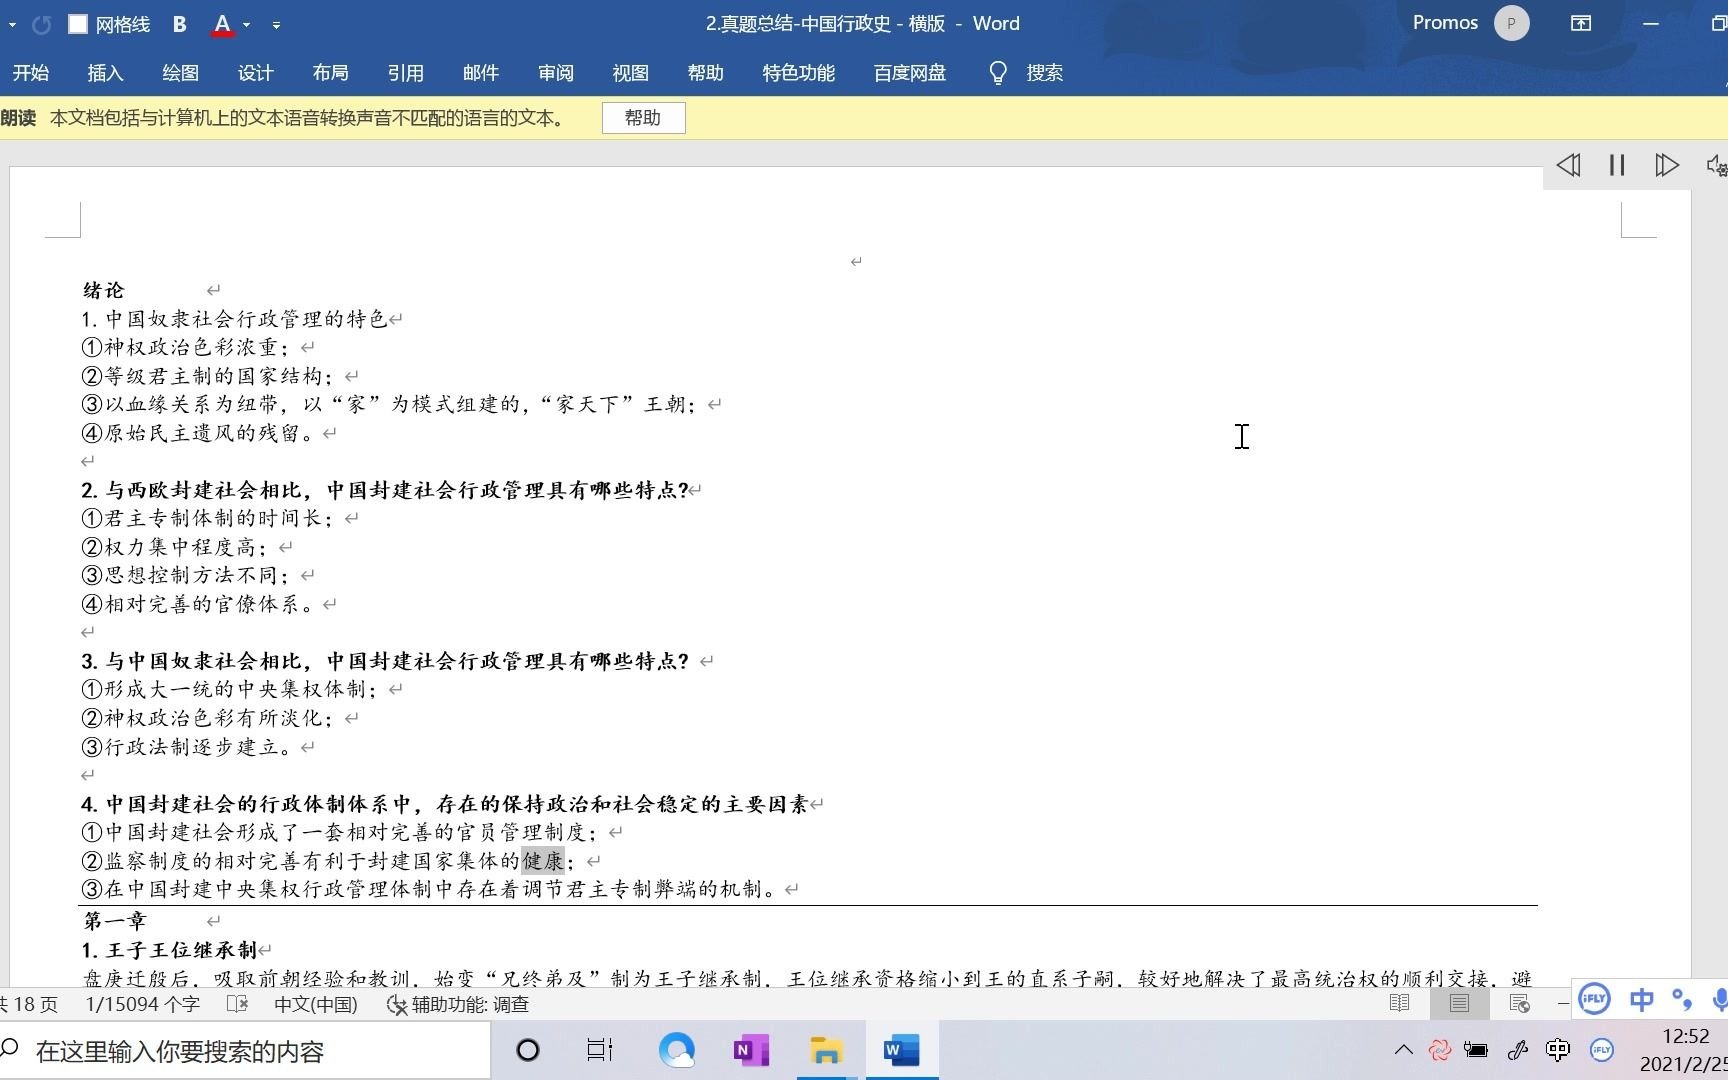Switch to Read Mode view icon
The image size is (1728, 1080).
coord(1400,1003)
